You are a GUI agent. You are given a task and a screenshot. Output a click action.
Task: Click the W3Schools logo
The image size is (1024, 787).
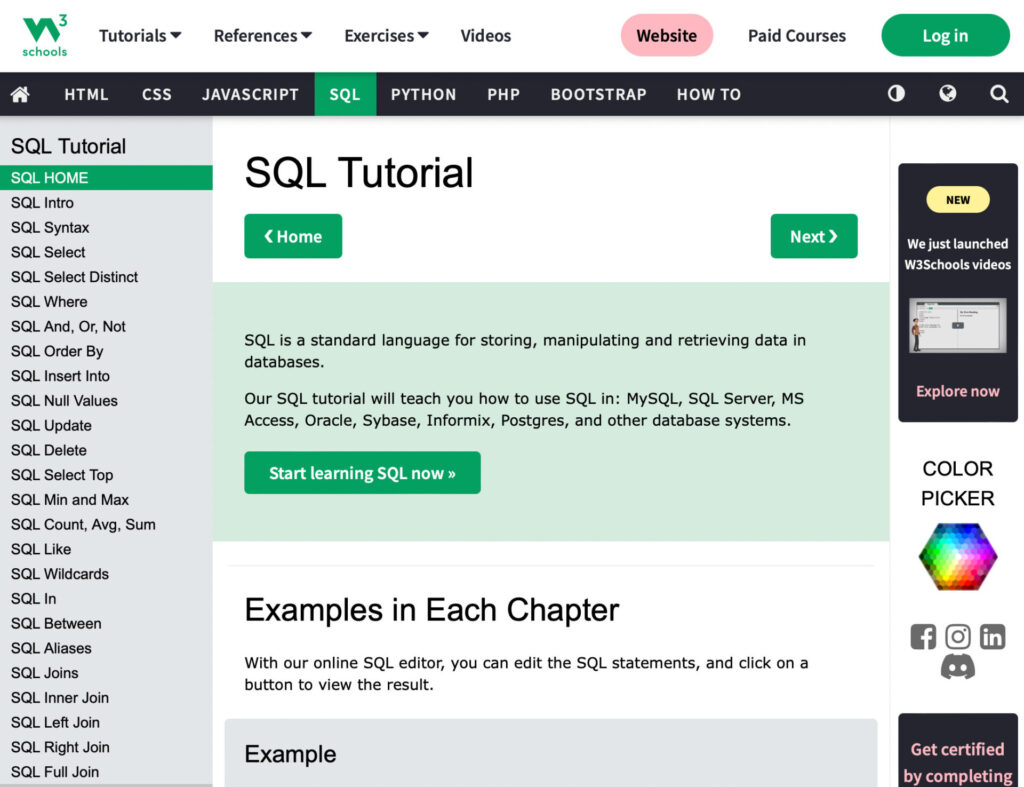(x=45, y=36)
